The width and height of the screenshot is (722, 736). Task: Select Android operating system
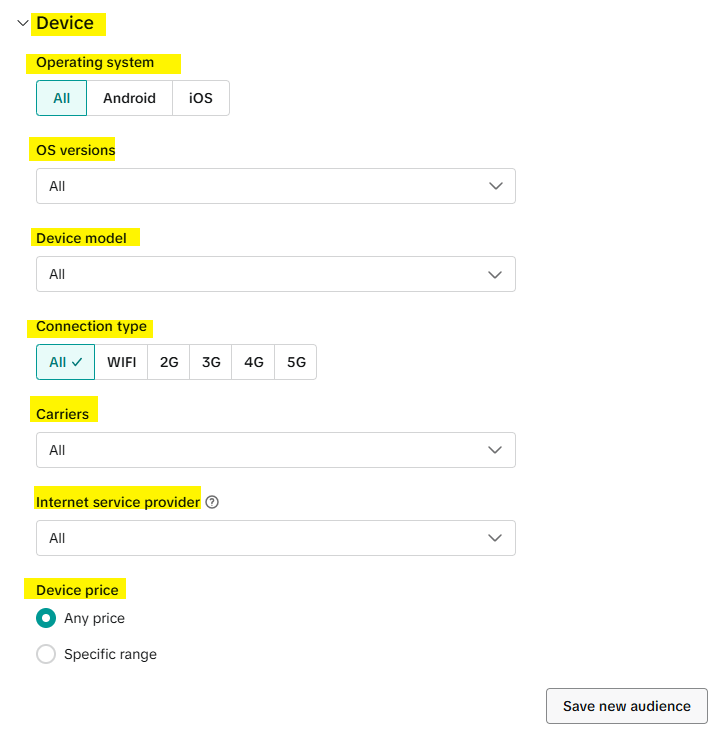(x=130, y=98)
